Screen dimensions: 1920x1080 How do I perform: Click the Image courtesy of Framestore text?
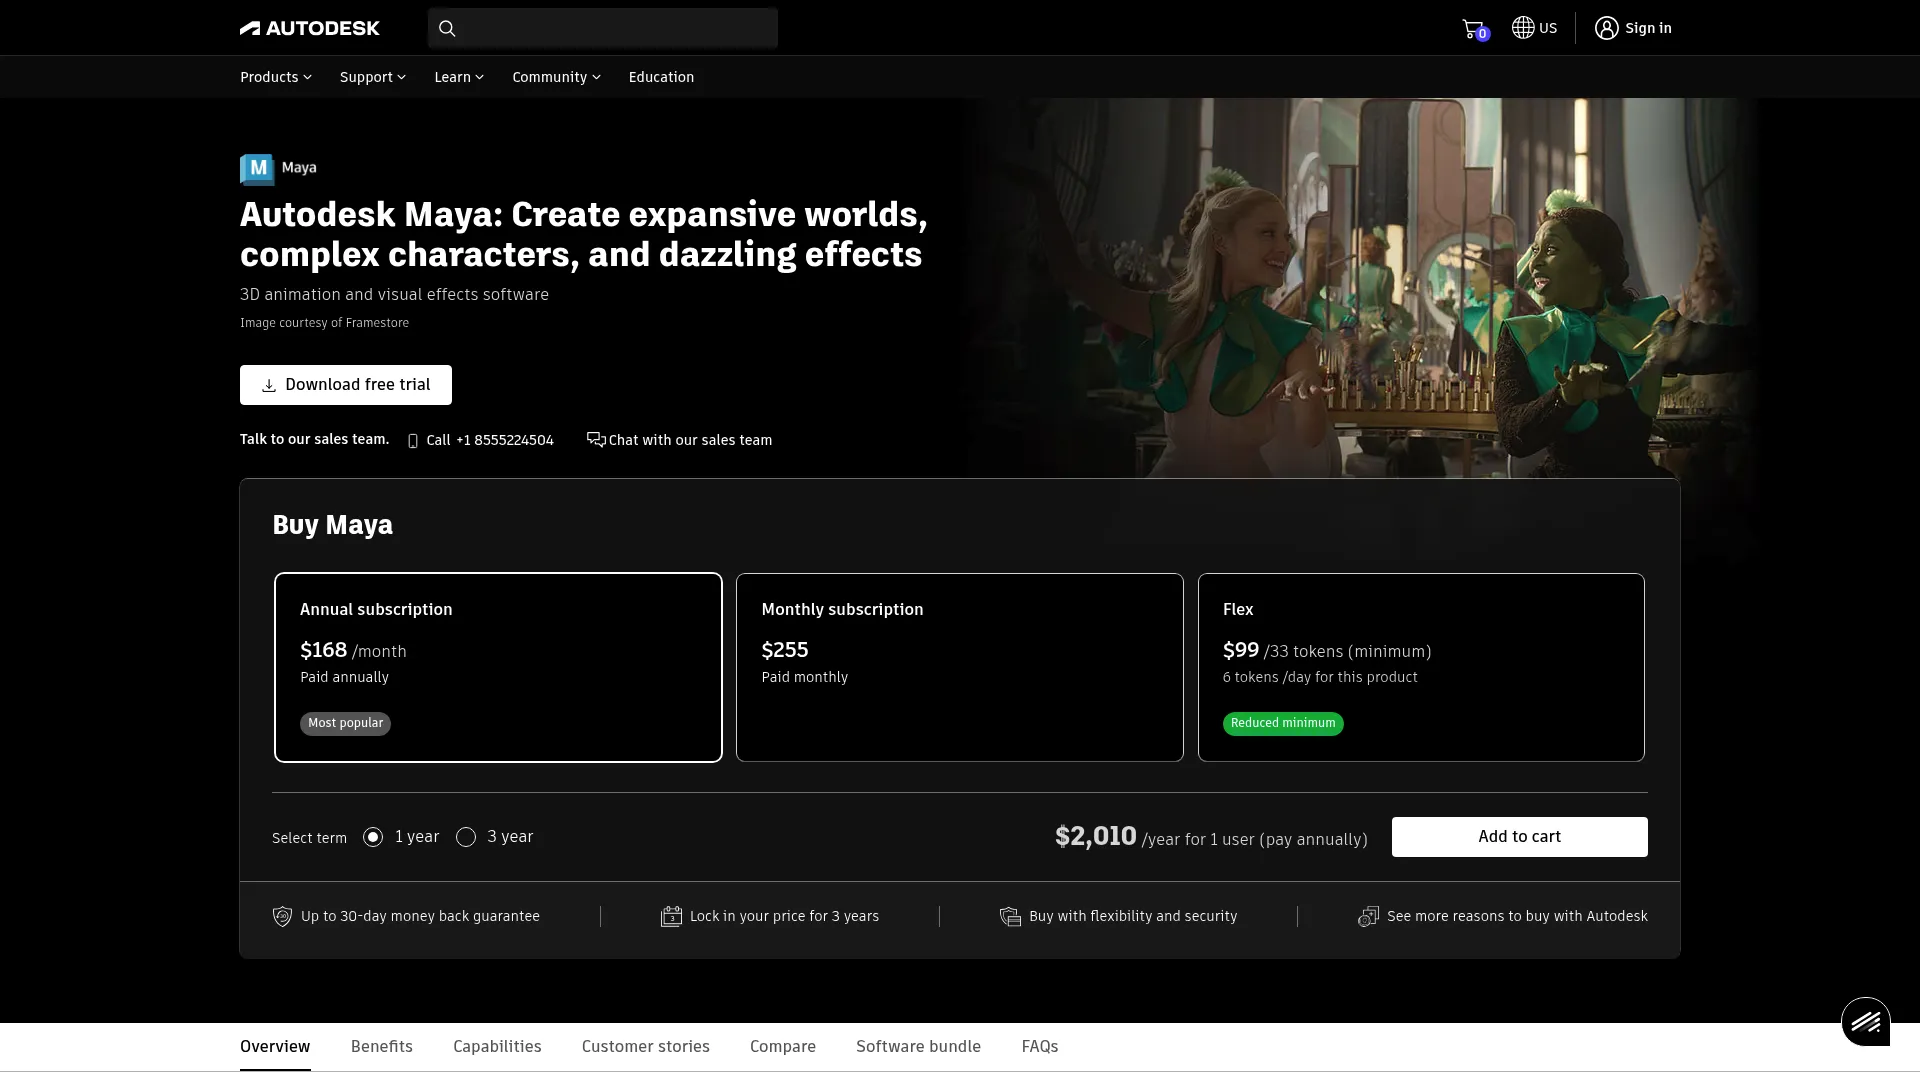[324, 323]
